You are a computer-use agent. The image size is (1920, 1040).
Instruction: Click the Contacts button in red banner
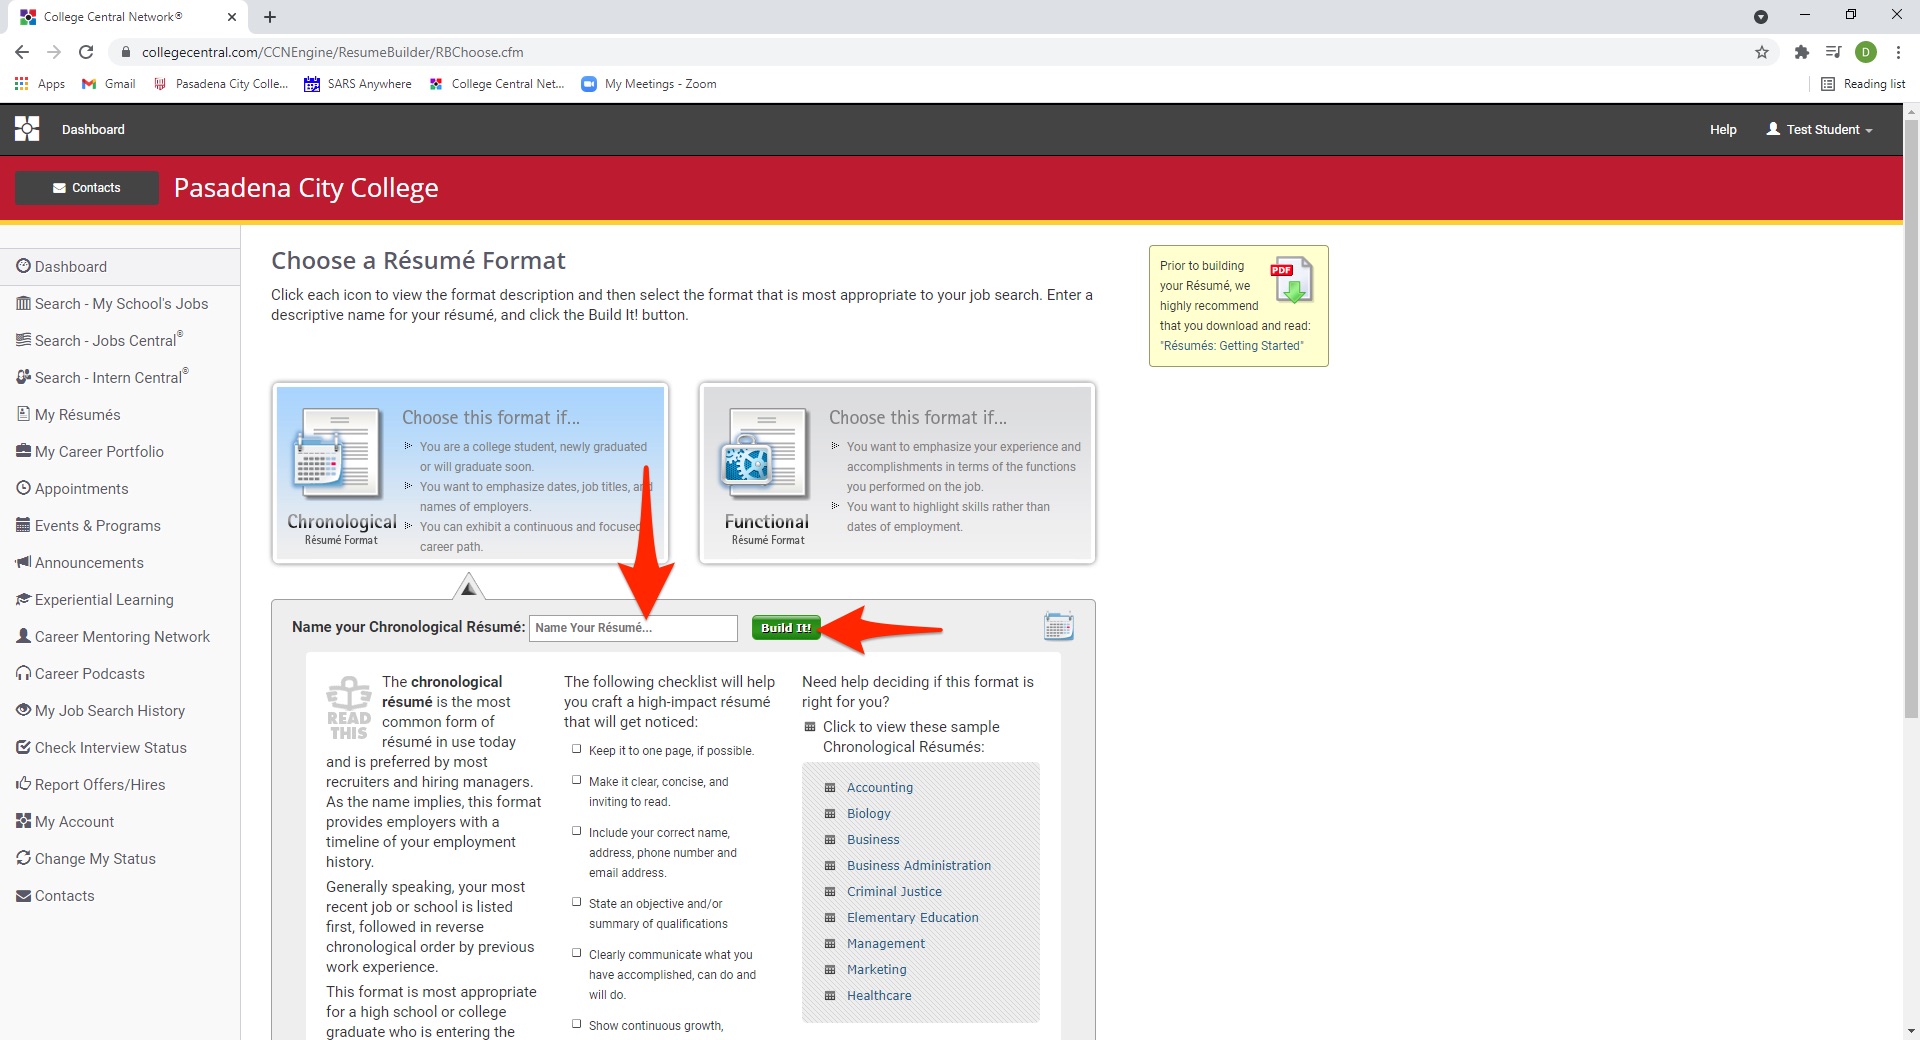pyautogui.click(x=87, y=188)
